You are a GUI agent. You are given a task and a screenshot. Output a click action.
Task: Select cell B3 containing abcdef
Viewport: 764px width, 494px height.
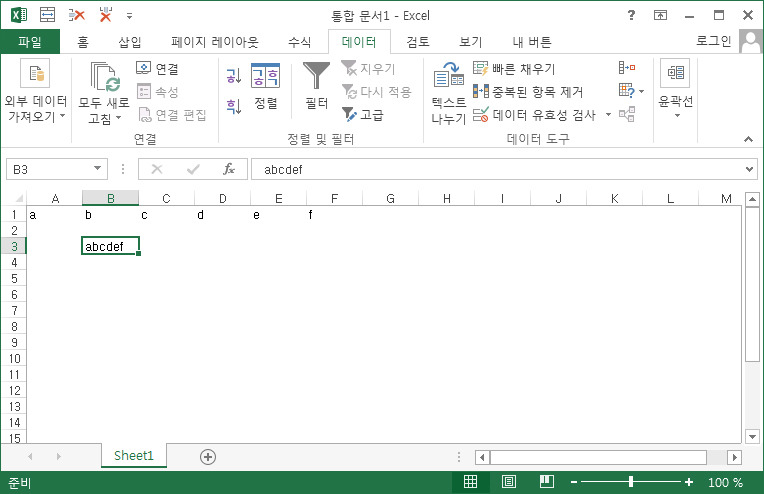(x=111, y=246)
